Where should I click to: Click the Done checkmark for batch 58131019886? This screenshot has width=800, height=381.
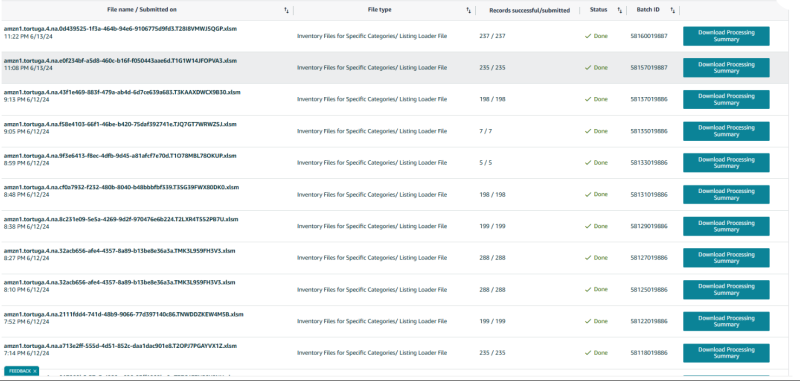click(588, 194)
